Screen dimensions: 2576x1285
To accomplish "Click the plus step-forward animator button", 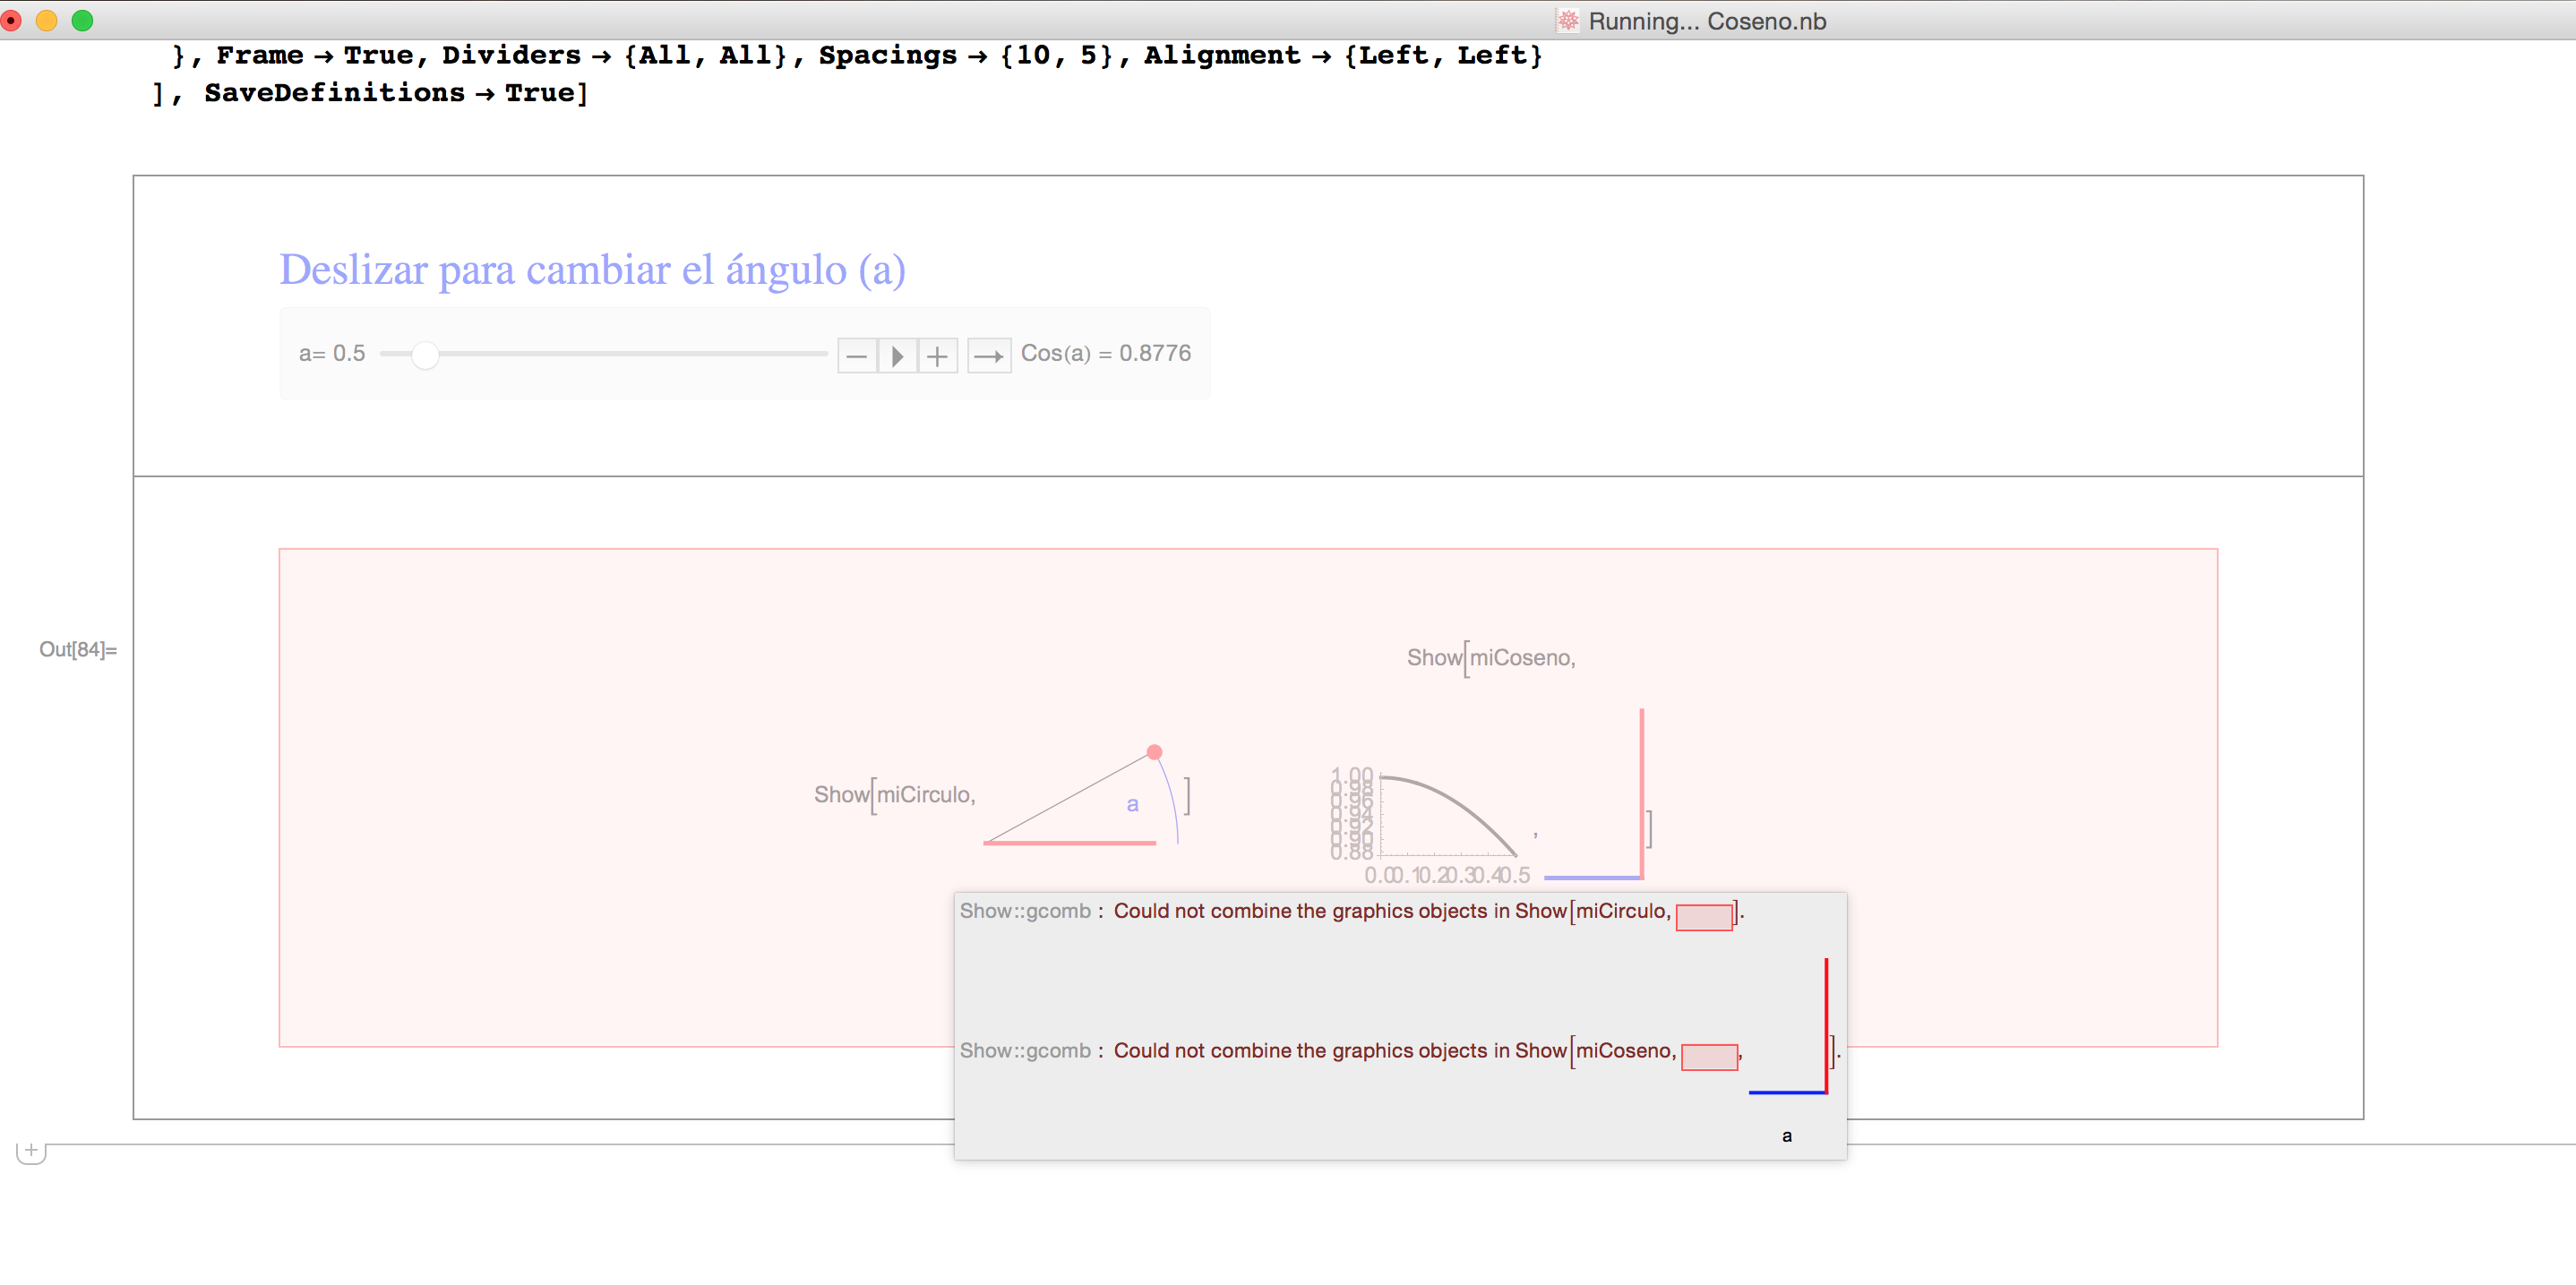I will 937,356.
